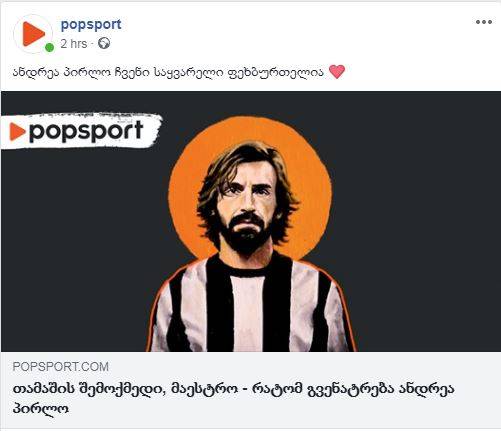Image resolution: width=501 pixels, height=431 pixels.
Task: Click the globe public audience icon
Action: coord(104,43)
